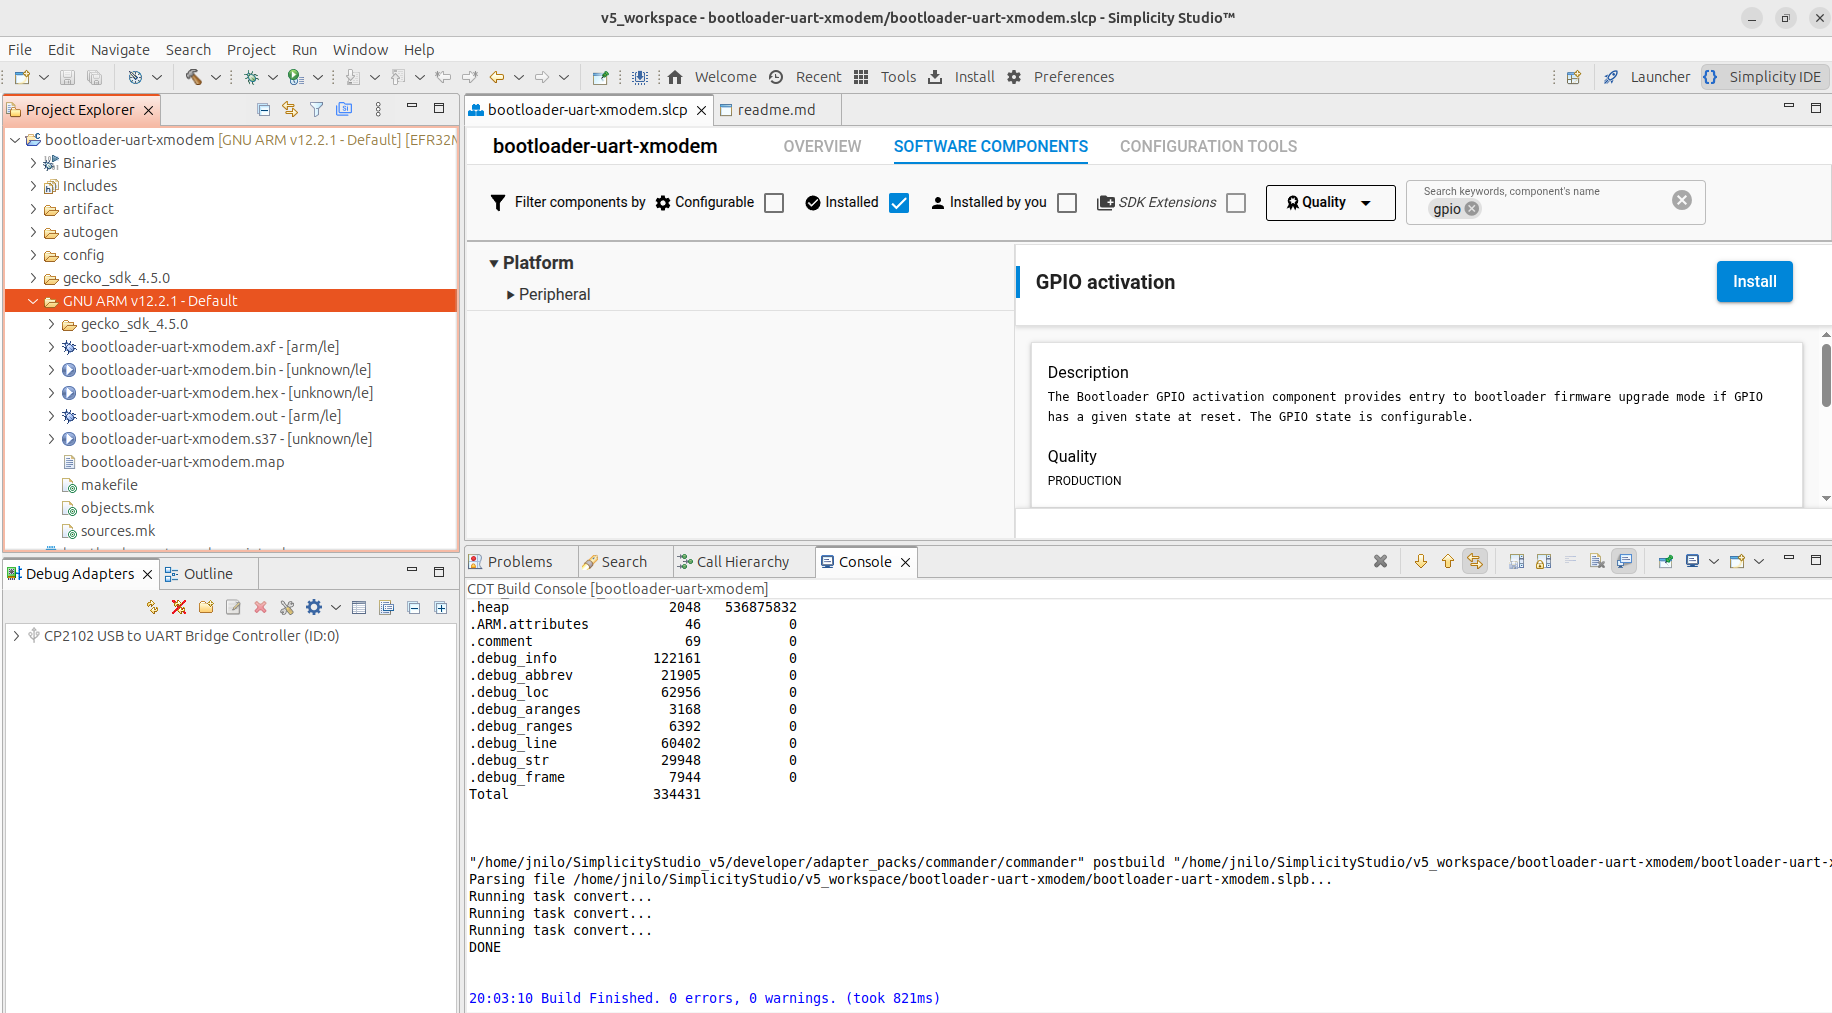Click the gear settings icon in Debug Adapters
The image size is (1832, 1013).
314,607
